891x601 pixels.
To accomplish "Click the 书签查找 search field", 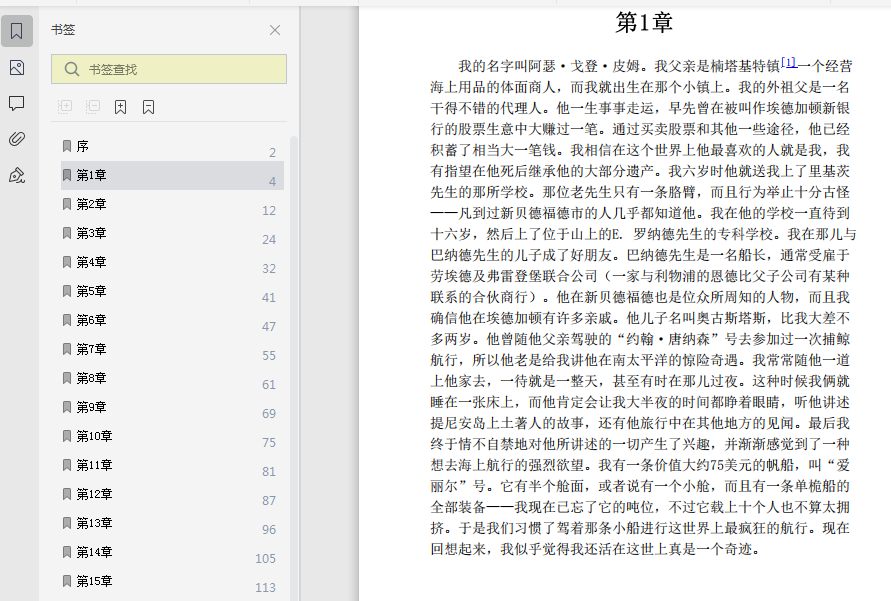I will [x=169, y=69].
